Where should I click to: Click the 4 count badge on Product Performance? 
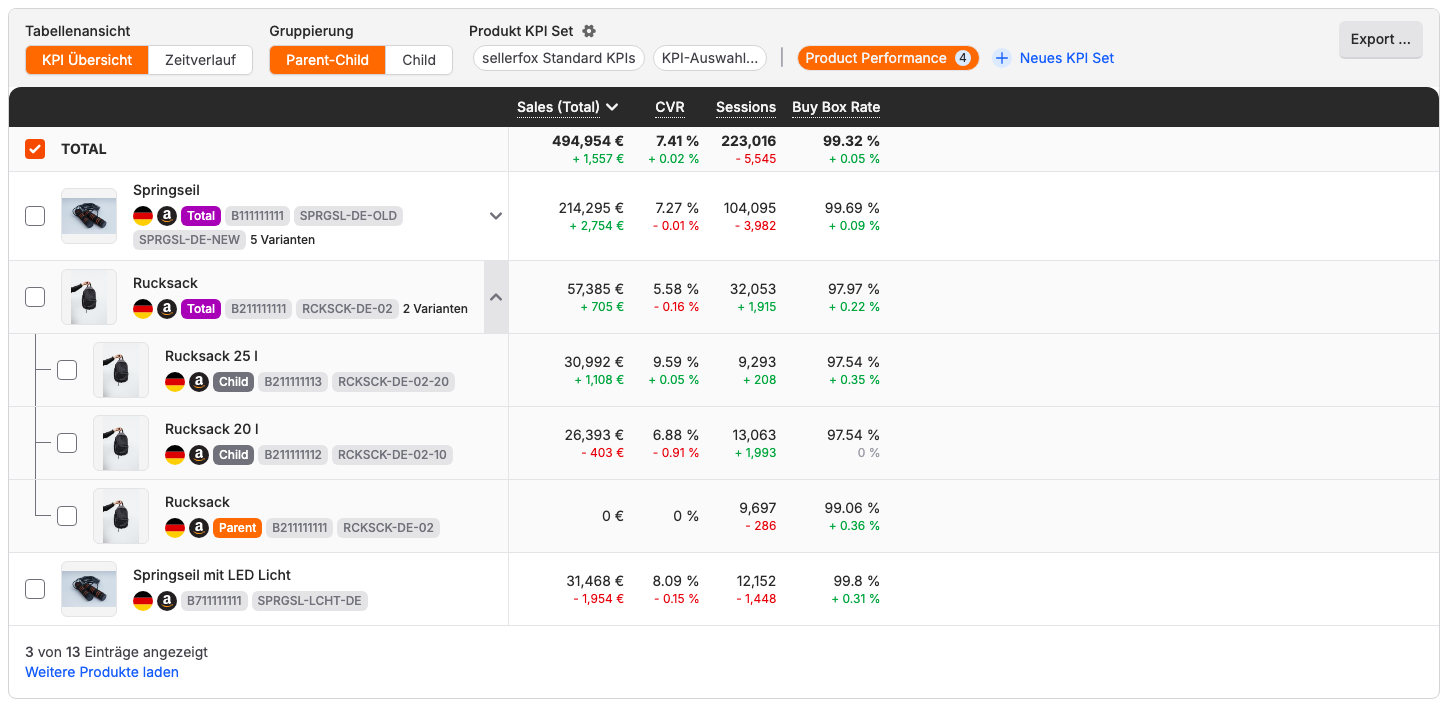(x=962, y=58)
